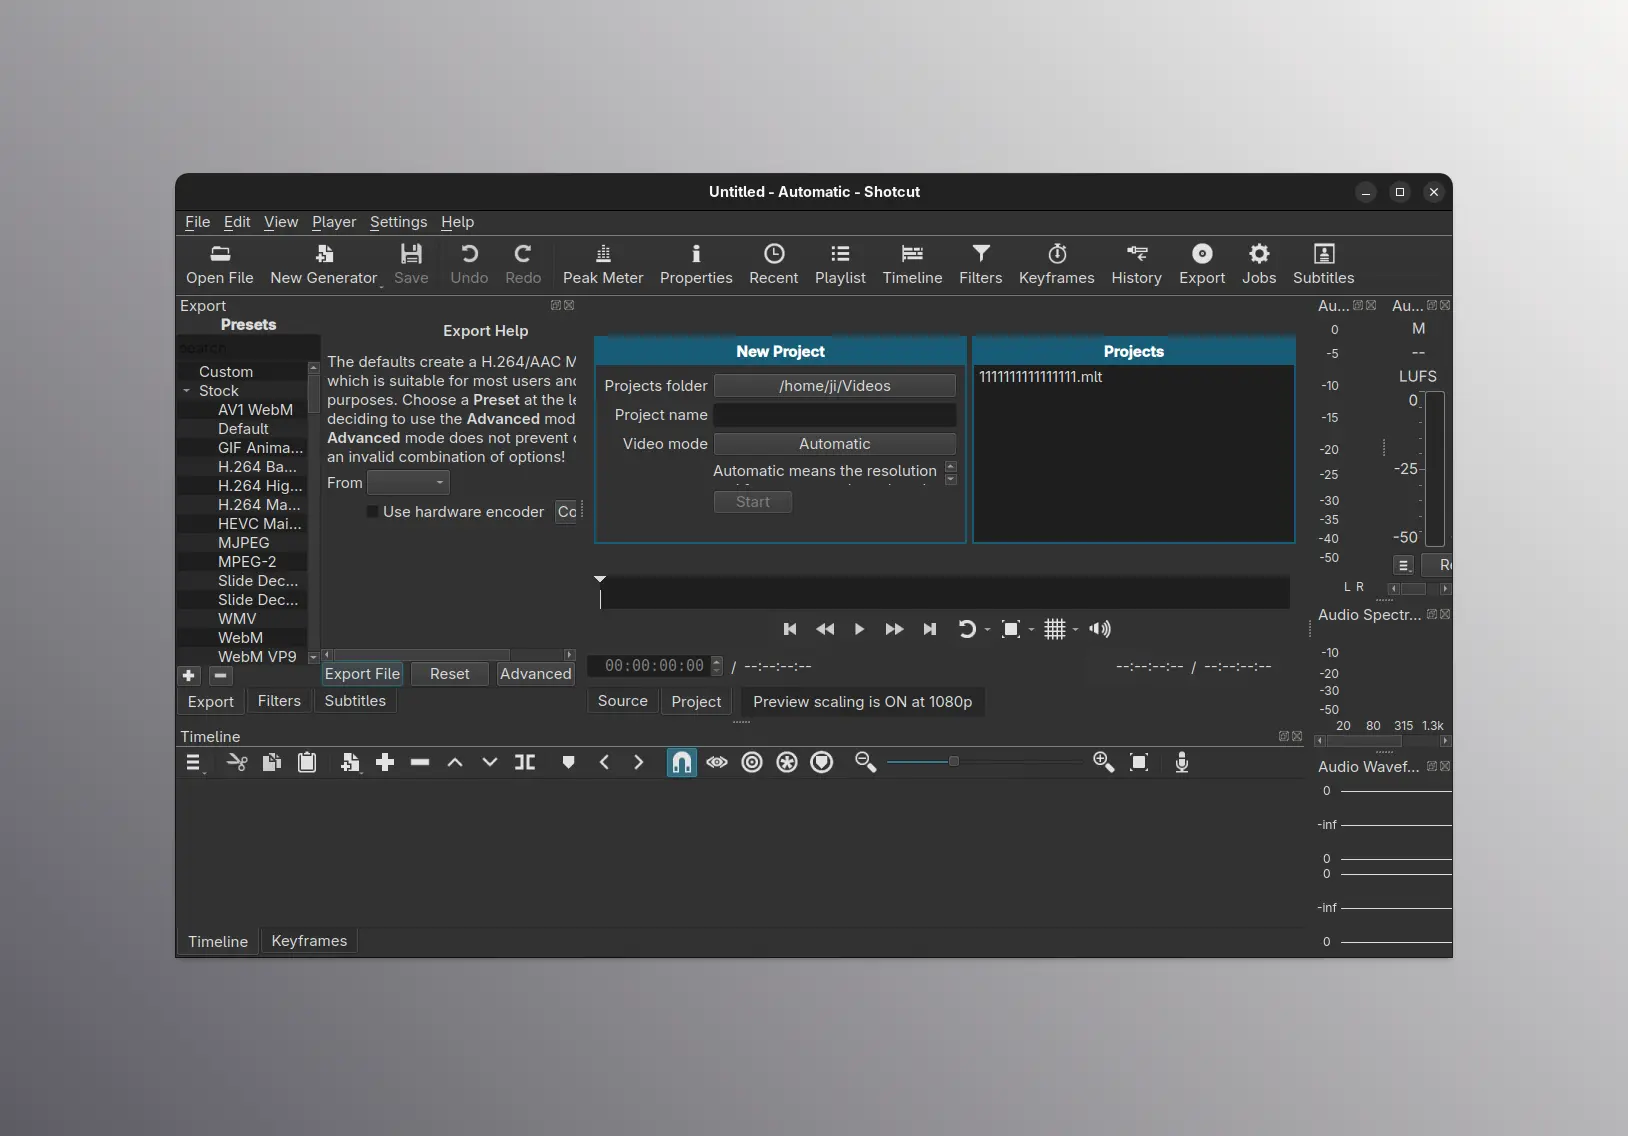Viewport: 1628px width, 1136px height.
Task: Open the Settings menu
Action: click(398, 222)
